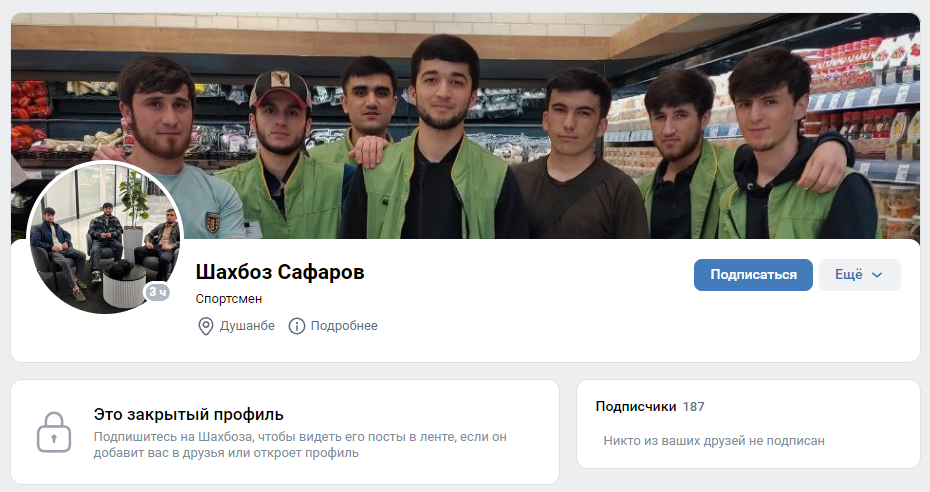Click the subscriber count 187

tap(693, 407)
